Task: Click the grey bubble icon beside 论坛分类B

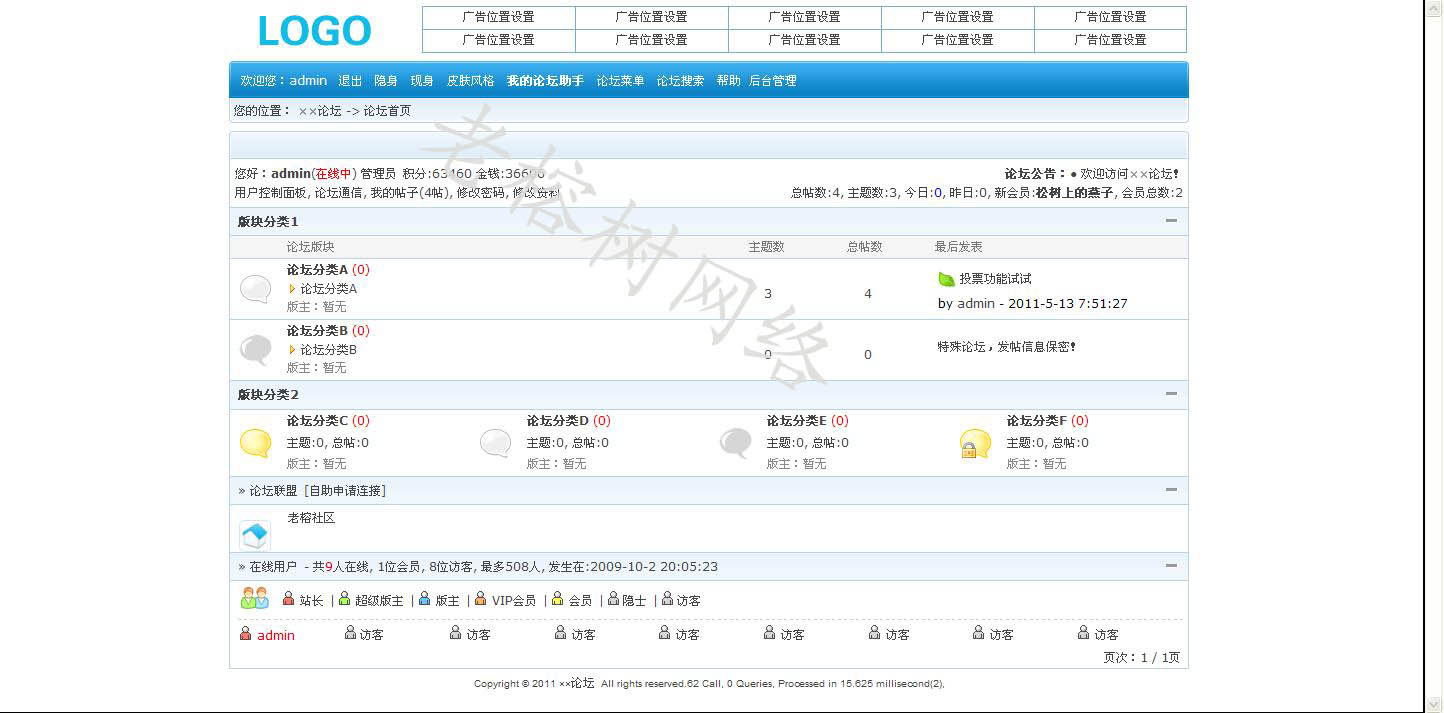Action: click(256, 350)
